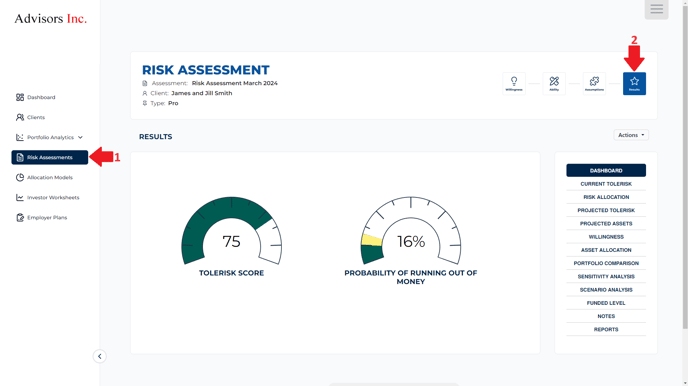Select the Results star icon step
Viewport: 688px width, 386px height.
pos(634,83)
